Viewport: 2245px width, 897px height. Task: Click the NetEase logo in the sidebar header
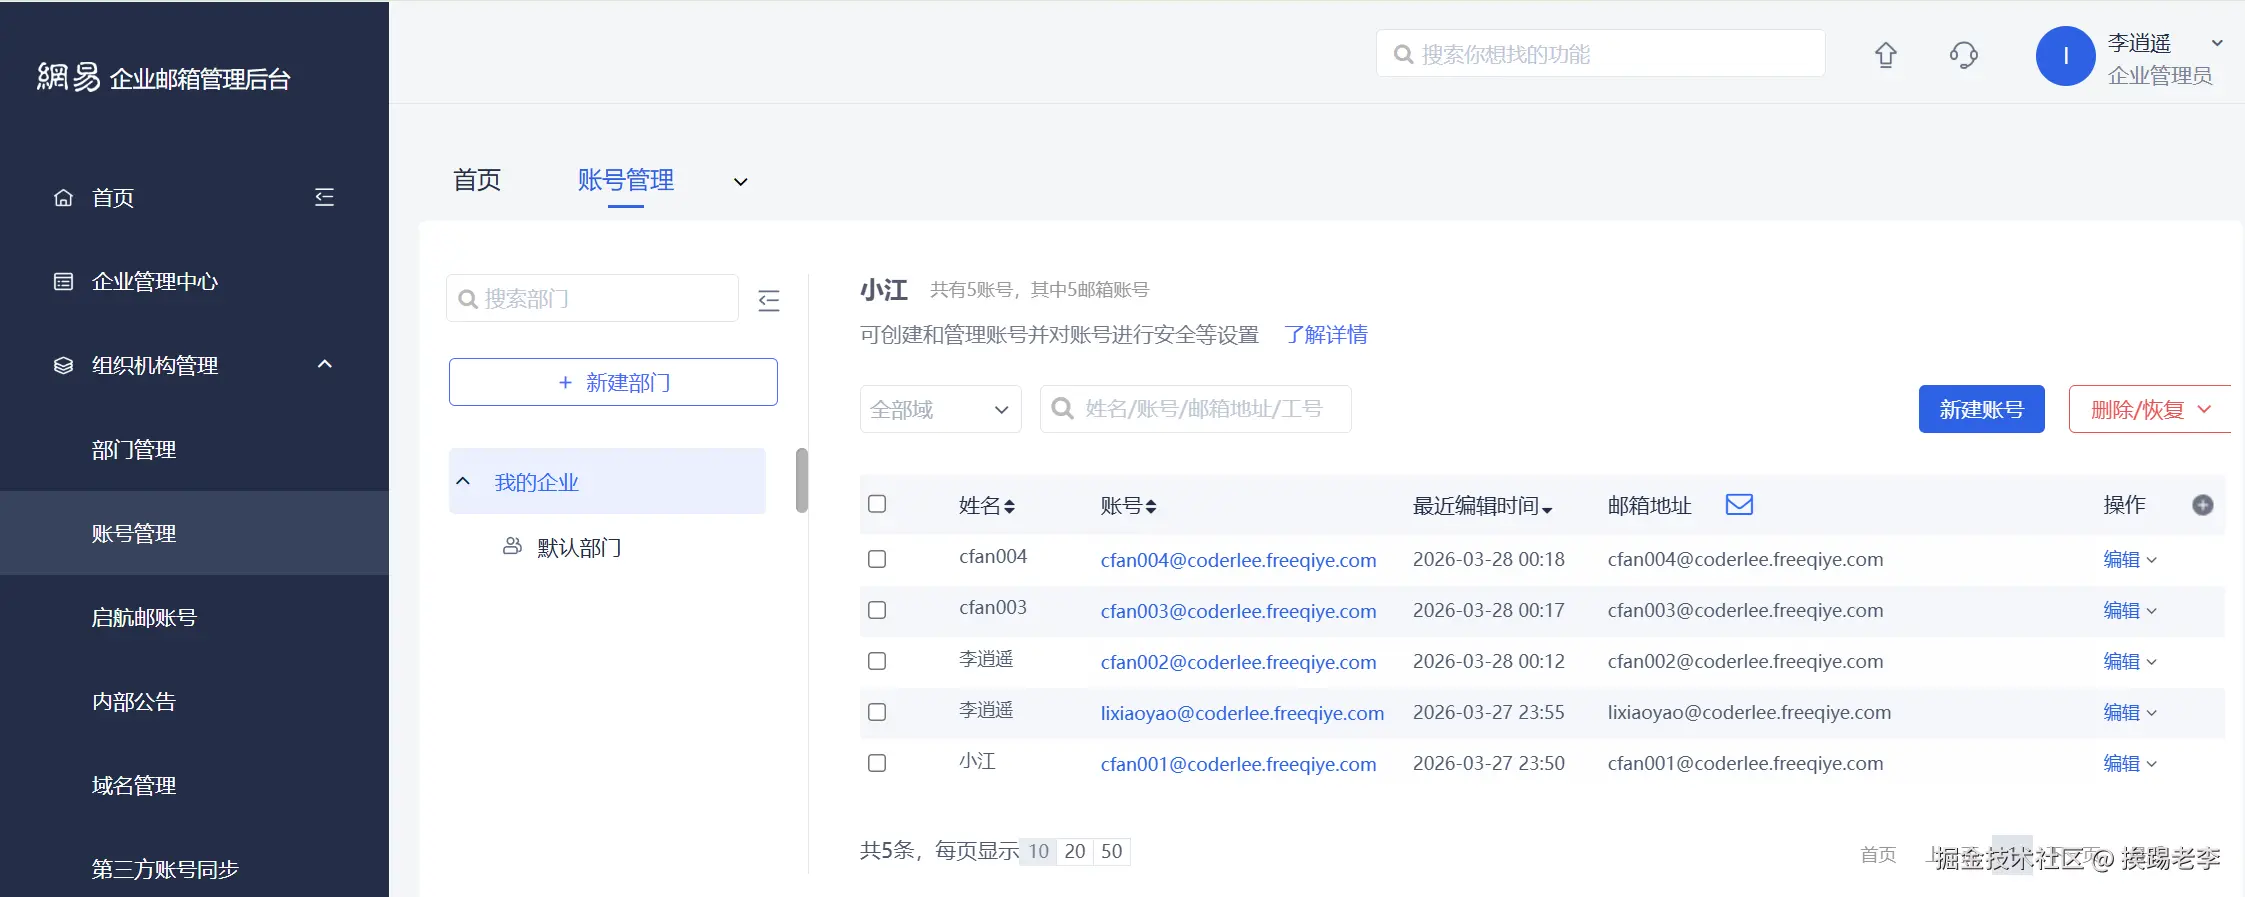click(x=68, y=77)
